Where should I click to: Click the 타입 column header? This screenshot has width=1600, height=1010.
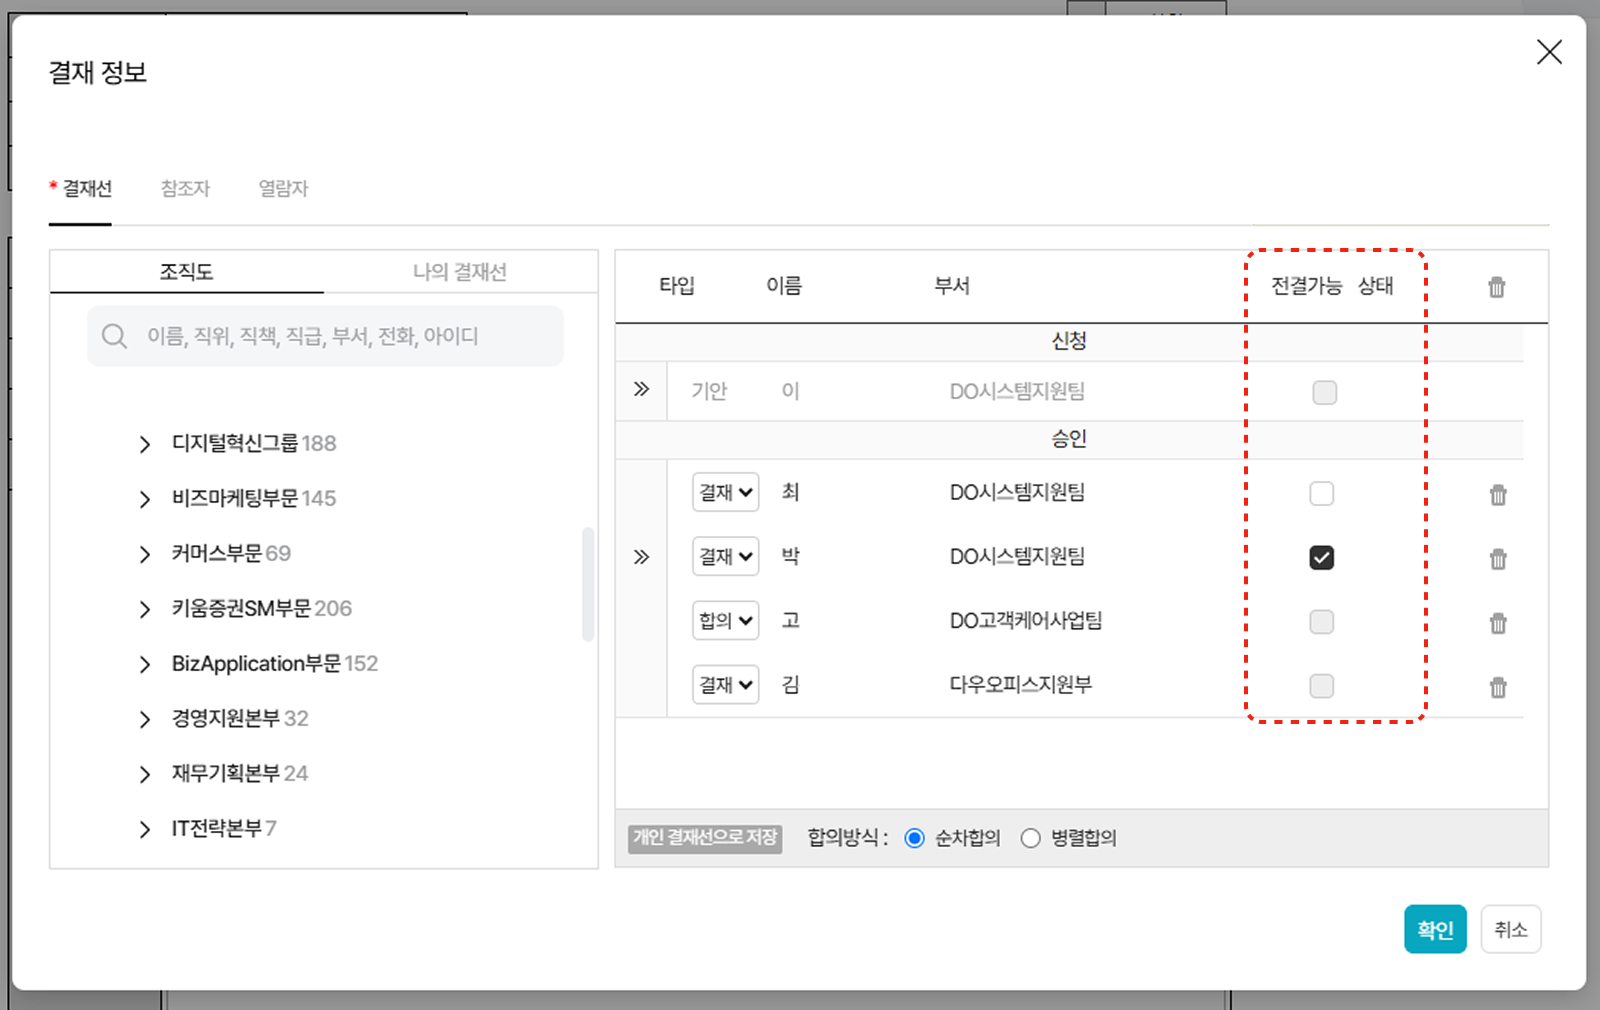coord(677,286)
